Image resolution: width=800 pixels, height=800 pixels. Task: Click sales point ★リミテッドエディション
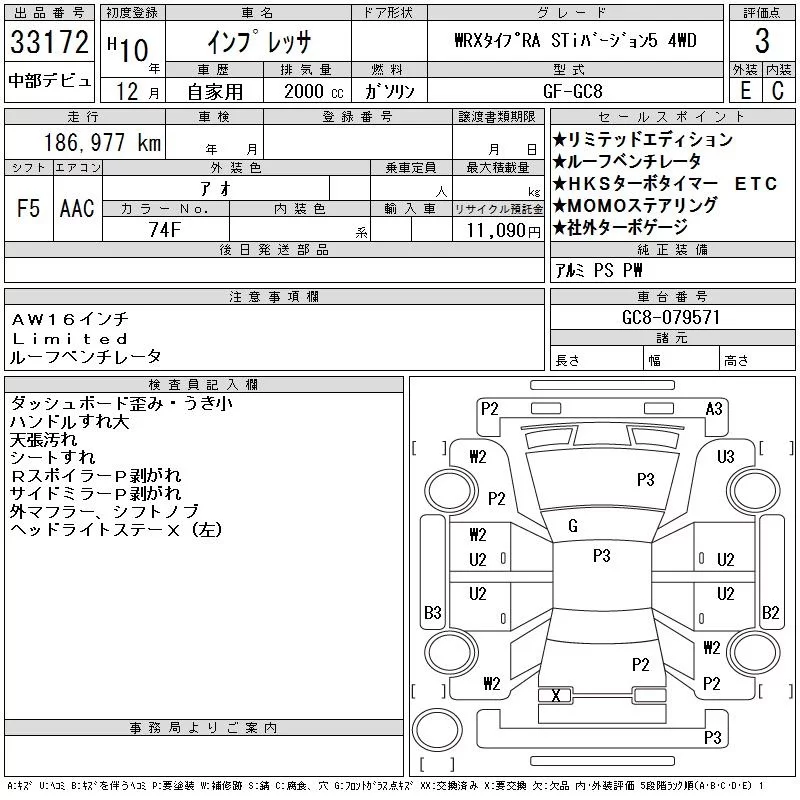click(643, 139)
